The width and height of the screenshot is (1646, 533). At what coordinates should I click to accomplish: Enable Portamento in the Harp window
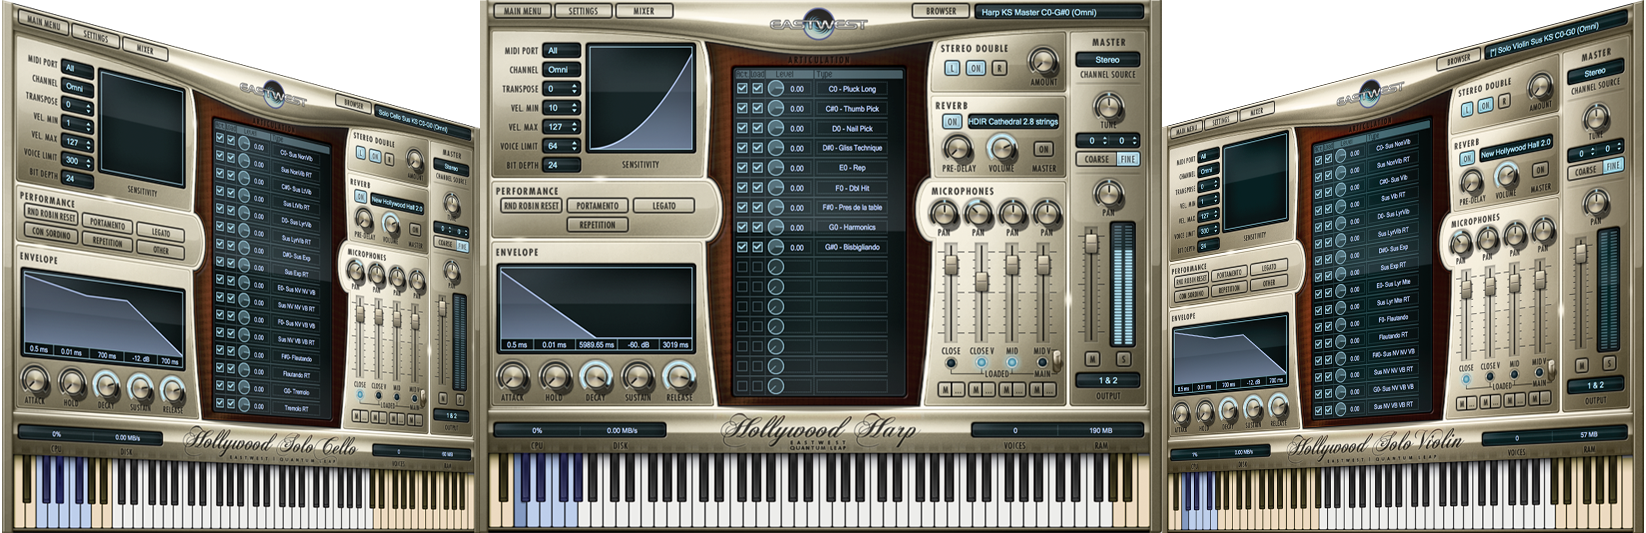click(597, 206)
